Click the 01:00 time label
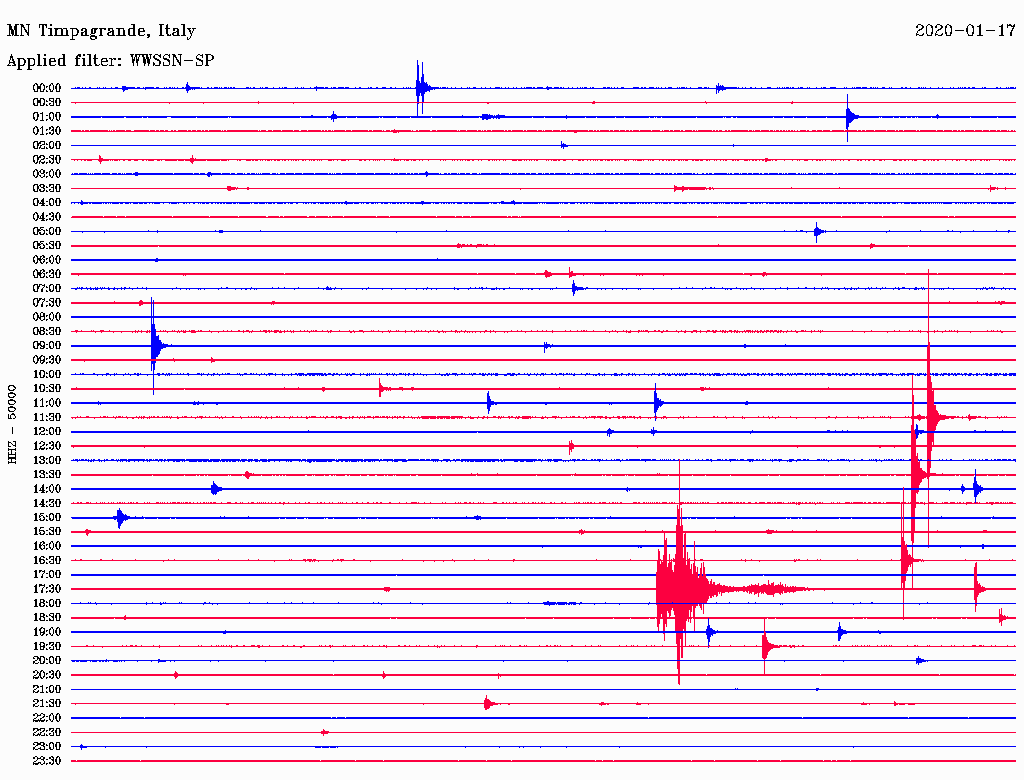This screenshot has height=780, width=1024. pyautogui.click(x=47, y=117)
